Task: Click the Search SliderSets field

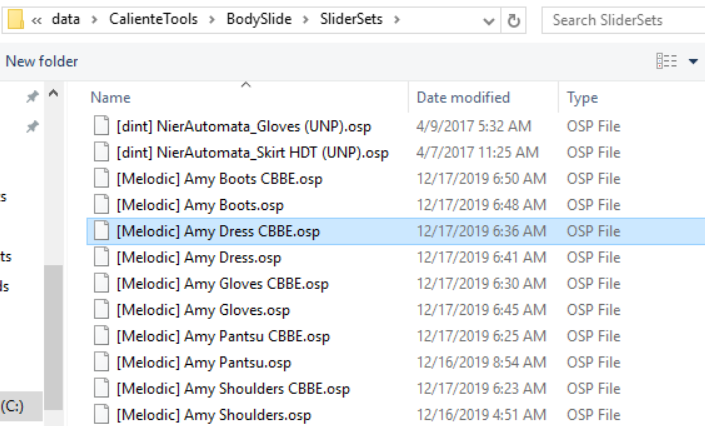Action: 623,20
